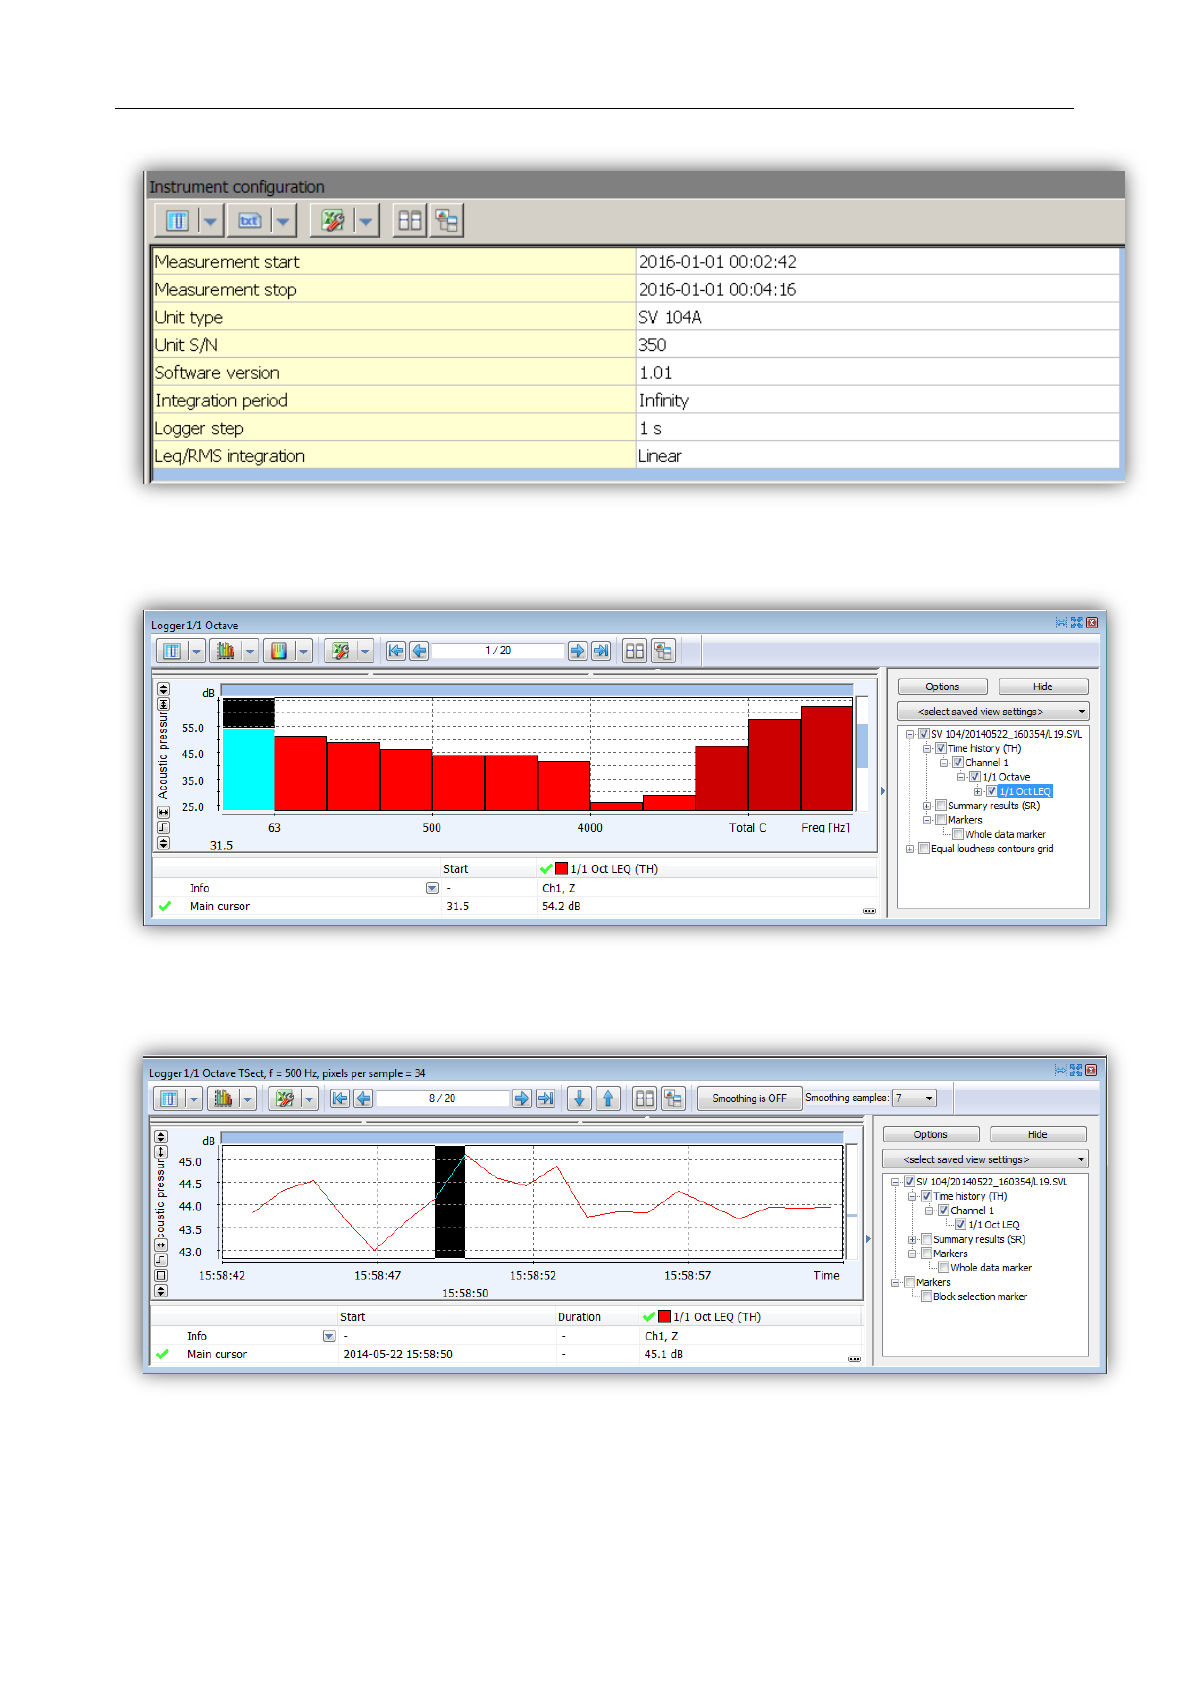Select Unit type row in configuration table
The width and height of the screenshot is (1190, 1684).
pyautogui.click(x=635, y=317)
